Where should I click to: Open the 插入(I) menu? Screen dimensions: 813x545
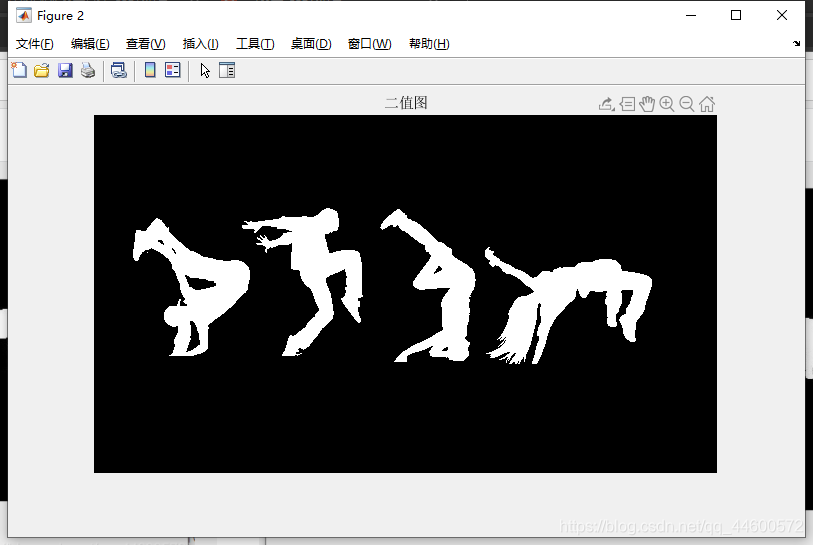(x=201, y=44)
